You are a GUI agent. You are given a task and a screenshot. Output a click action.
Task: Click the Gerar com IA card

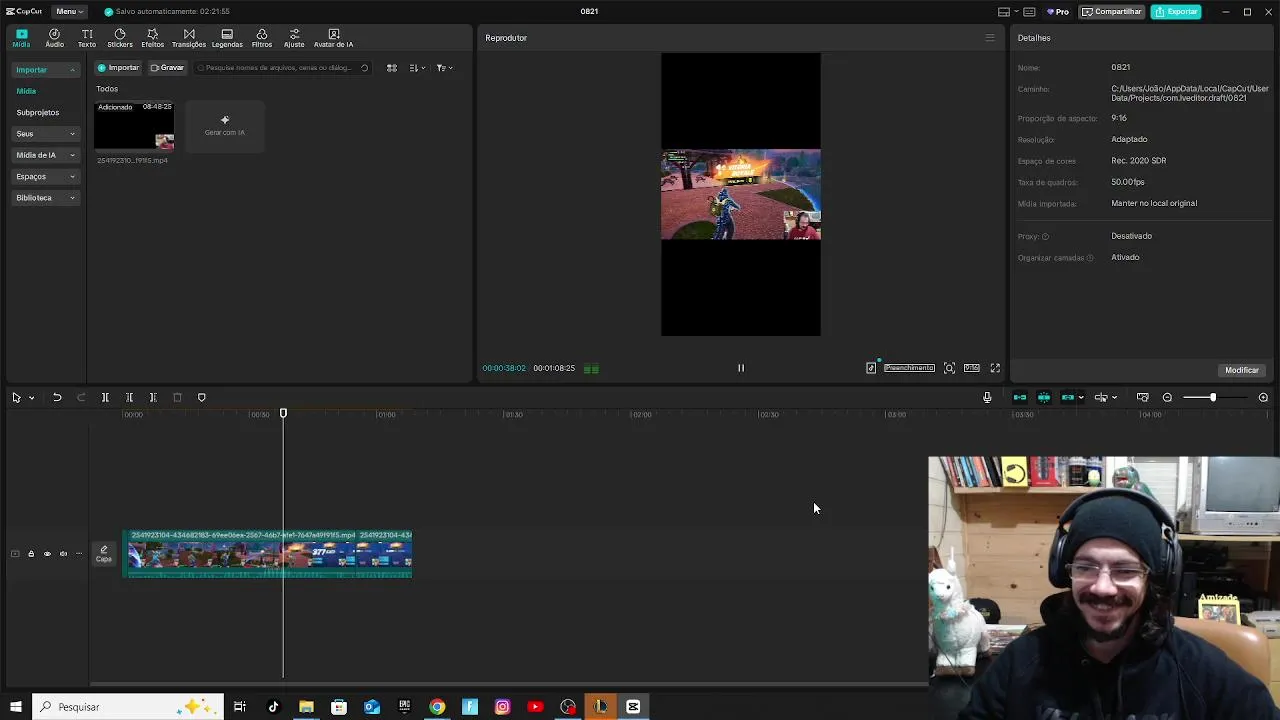(x=225, y=126)
